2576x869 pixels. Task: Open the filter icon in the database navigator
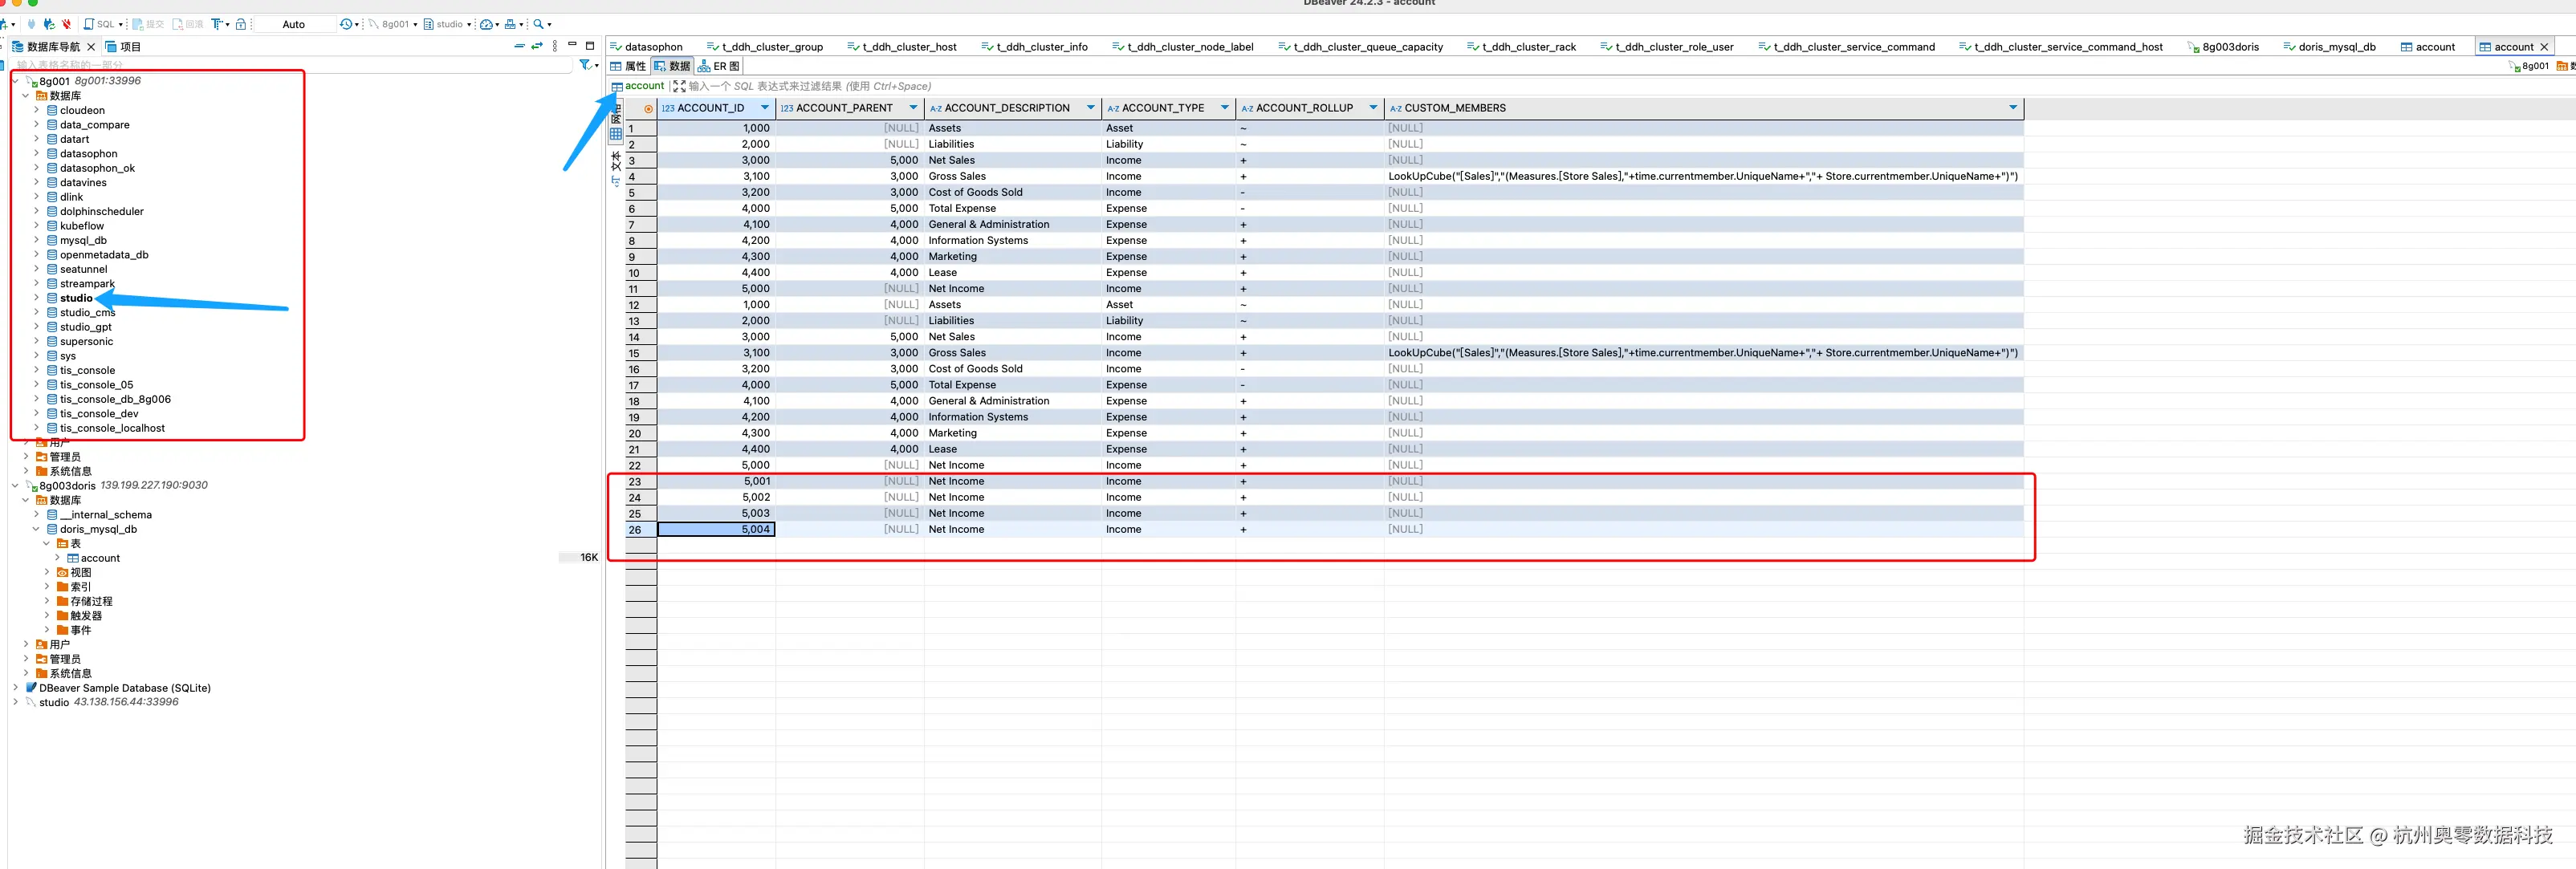coord(586,65)
